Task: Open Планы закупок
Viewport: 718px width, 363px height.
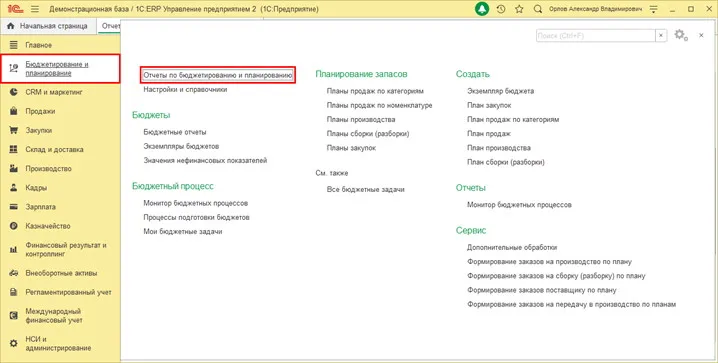Action: click(x=351, y=148)
